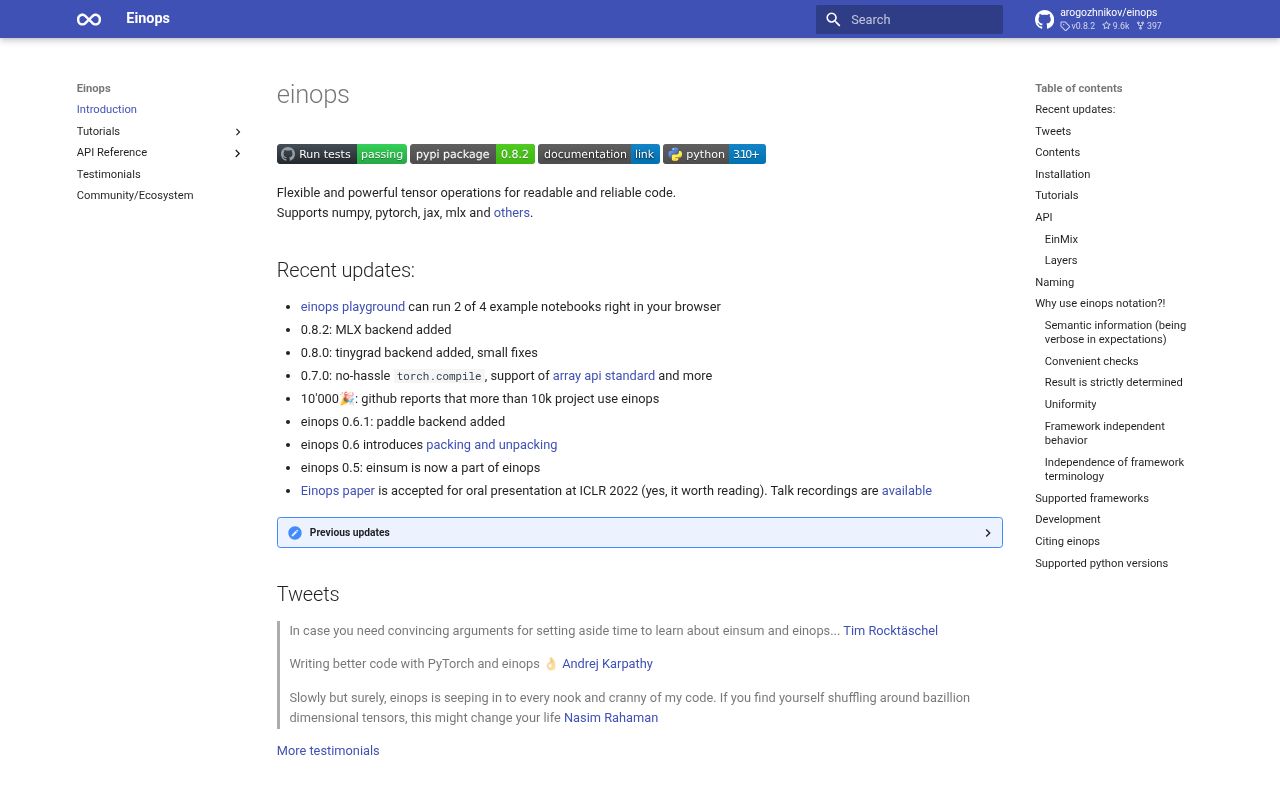
Task: Open Andrej Karpathy tweet link
Action: pyautogui.click(x=607, y=664)
